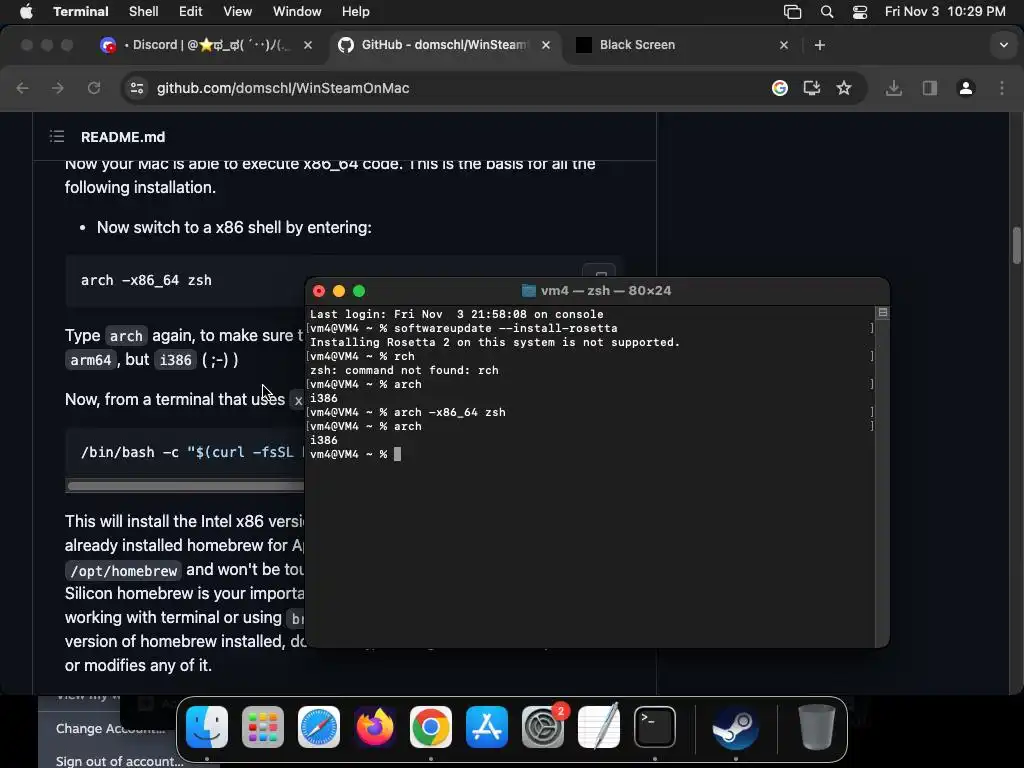This screenshot has height=768, width=1024.
Task: Click the softwareupdate --install-rosetta line
Action: click(591, 328)
